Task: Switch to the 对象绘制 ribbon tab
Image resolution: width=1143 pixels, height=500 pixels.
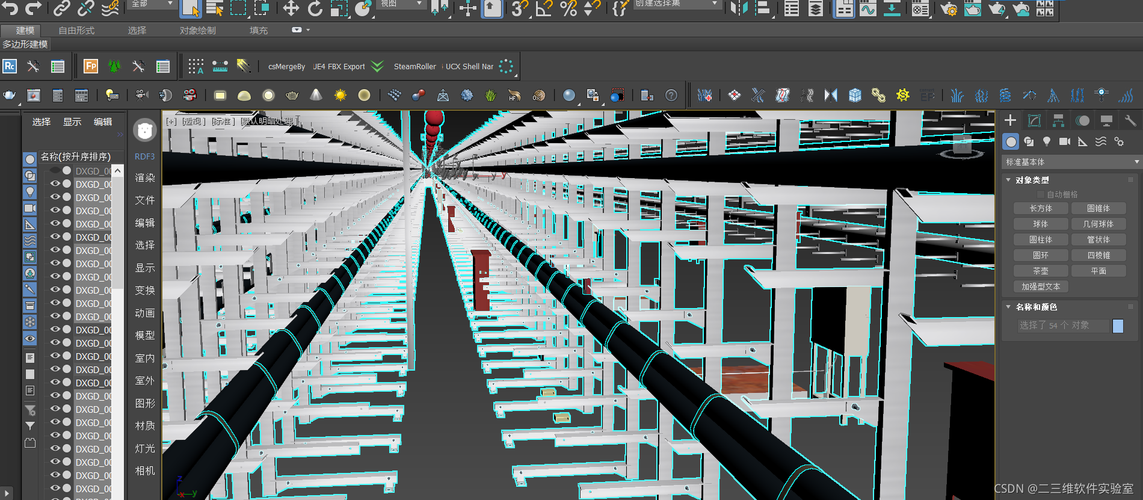Action: click(x=198, y=31)
